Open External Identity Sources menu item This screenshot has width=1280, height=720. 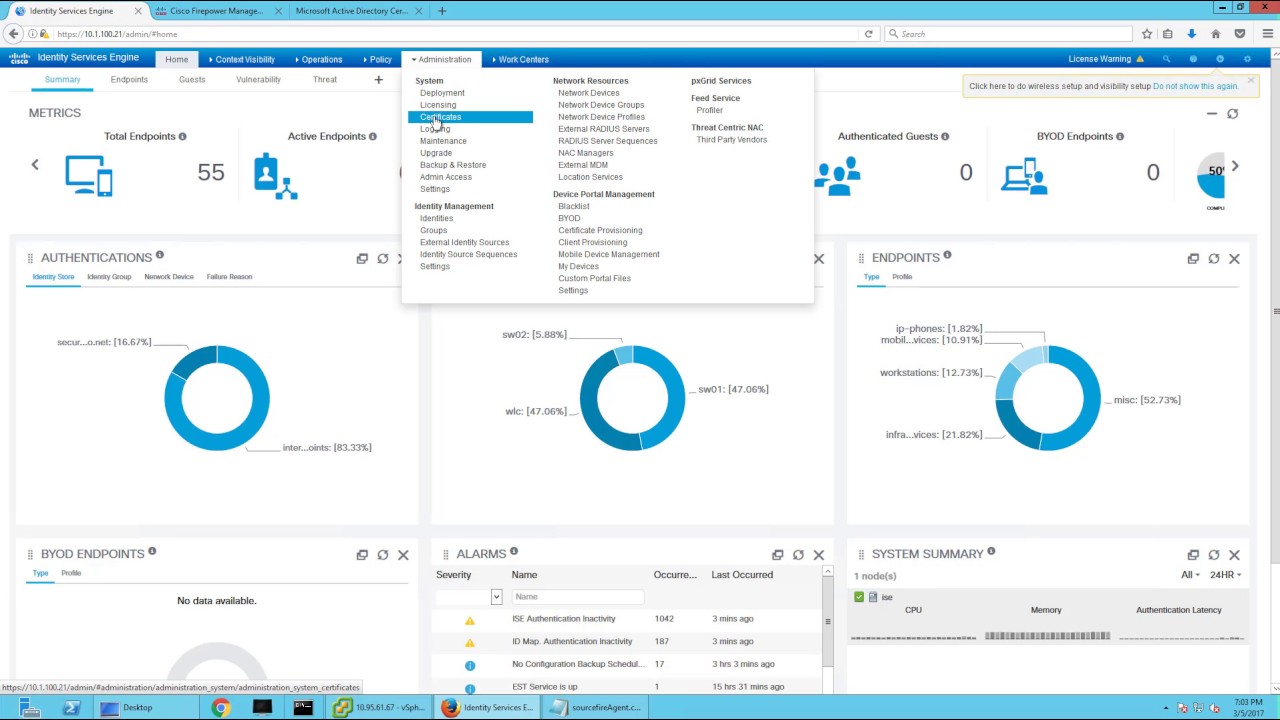click(464, 242)
